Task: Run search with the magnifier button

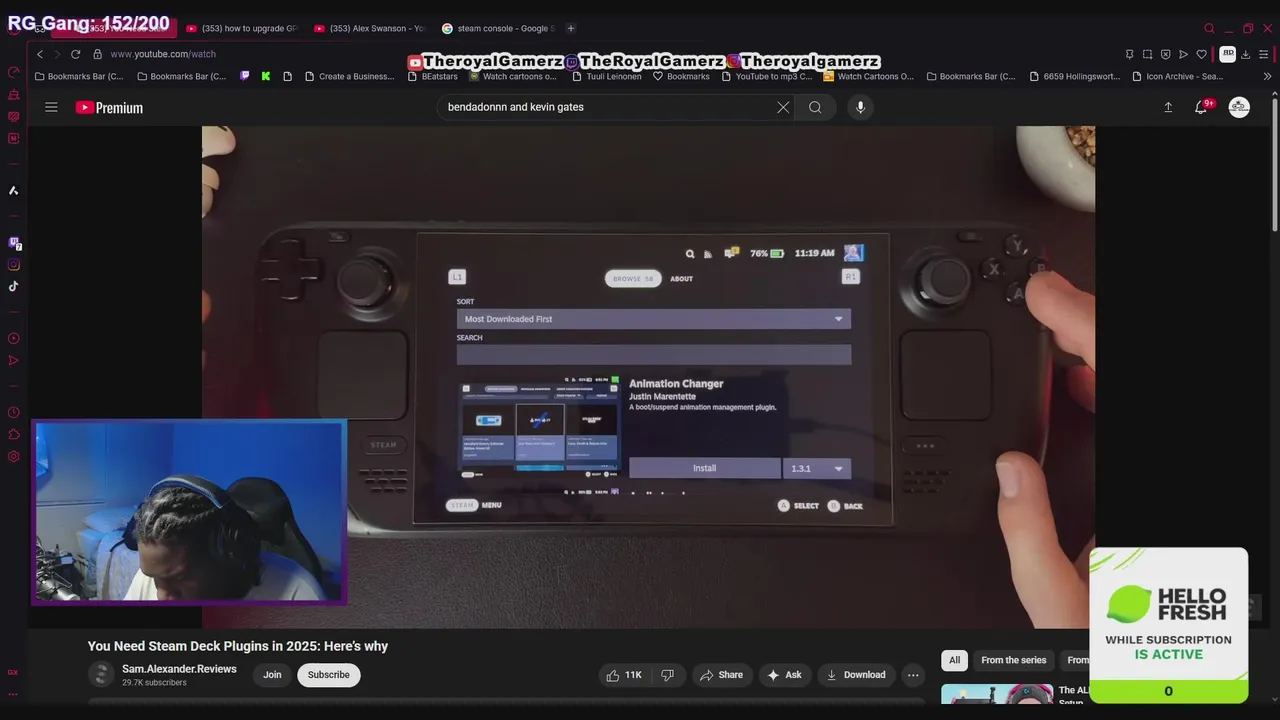Action: click(815, 107)
